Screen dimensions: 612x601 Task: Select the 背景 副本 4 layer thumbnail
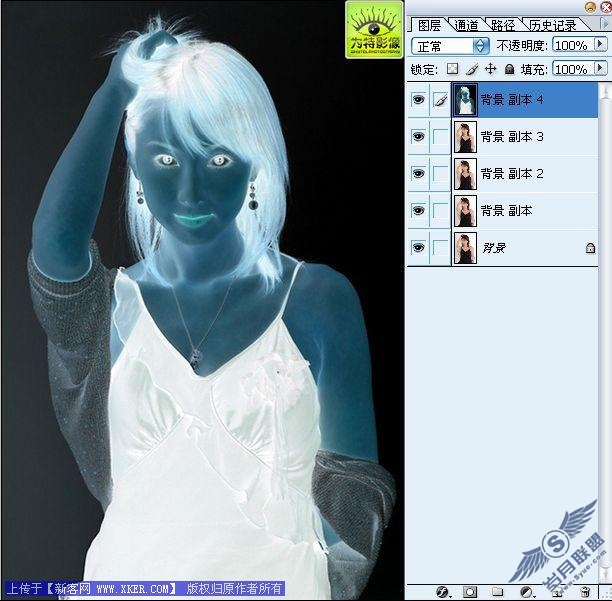[465, 100]
